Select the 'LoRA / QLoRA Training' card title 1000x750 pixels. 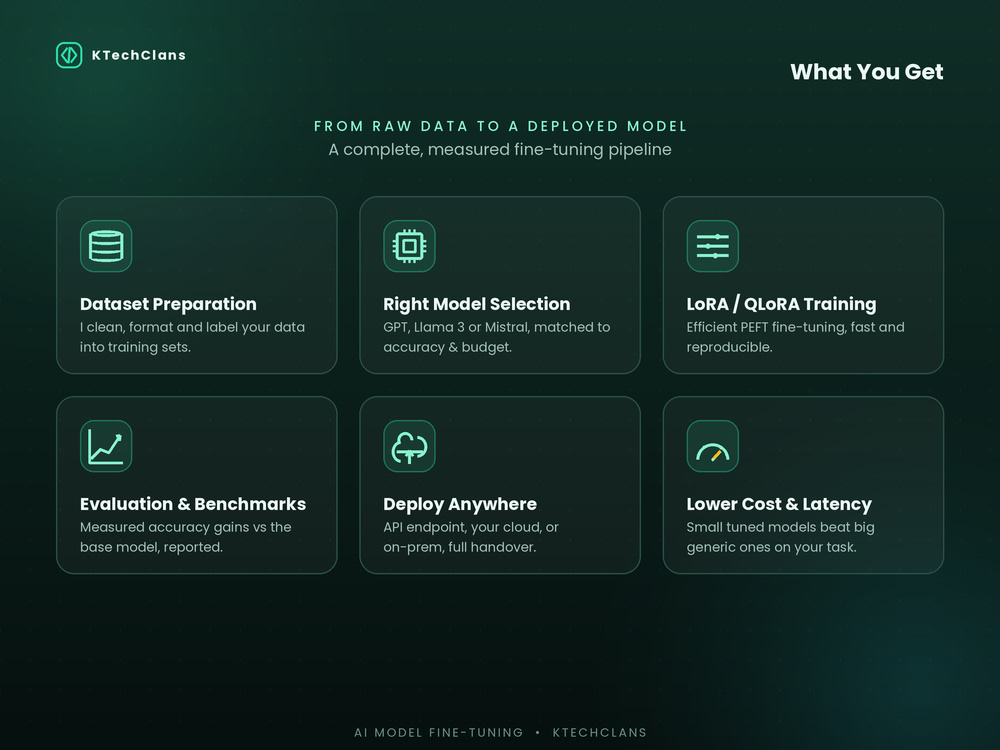click(x=781, y=304)
